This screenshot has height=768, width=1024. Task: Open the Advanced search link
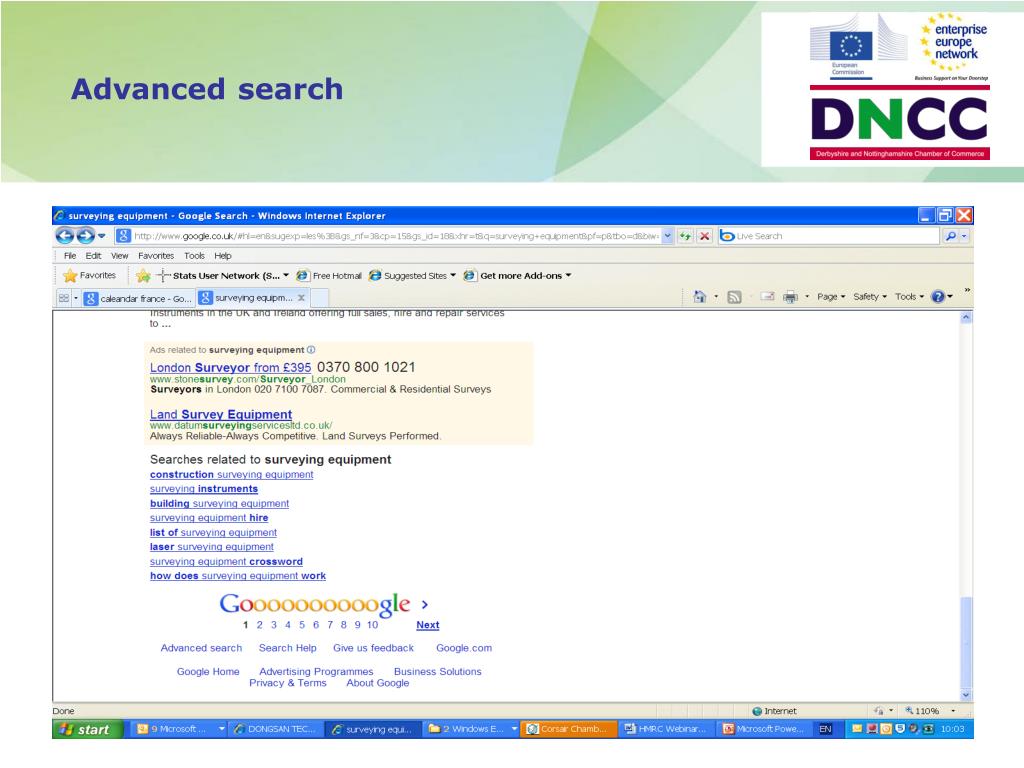201,648
